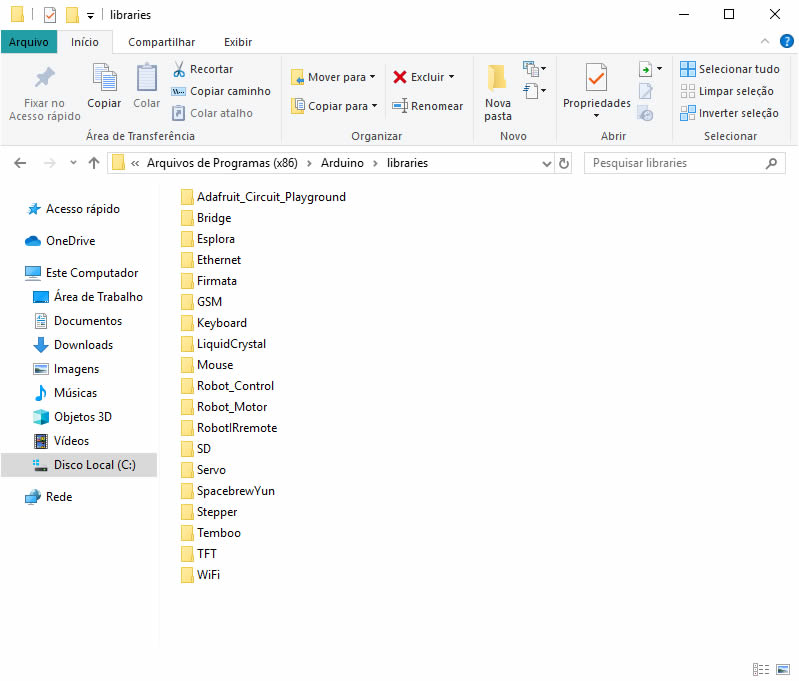Image resolution: width=799 pixels, height=681 pixels.
Task: Switch to details view icon in status bar
Action: tap(761, 669)
